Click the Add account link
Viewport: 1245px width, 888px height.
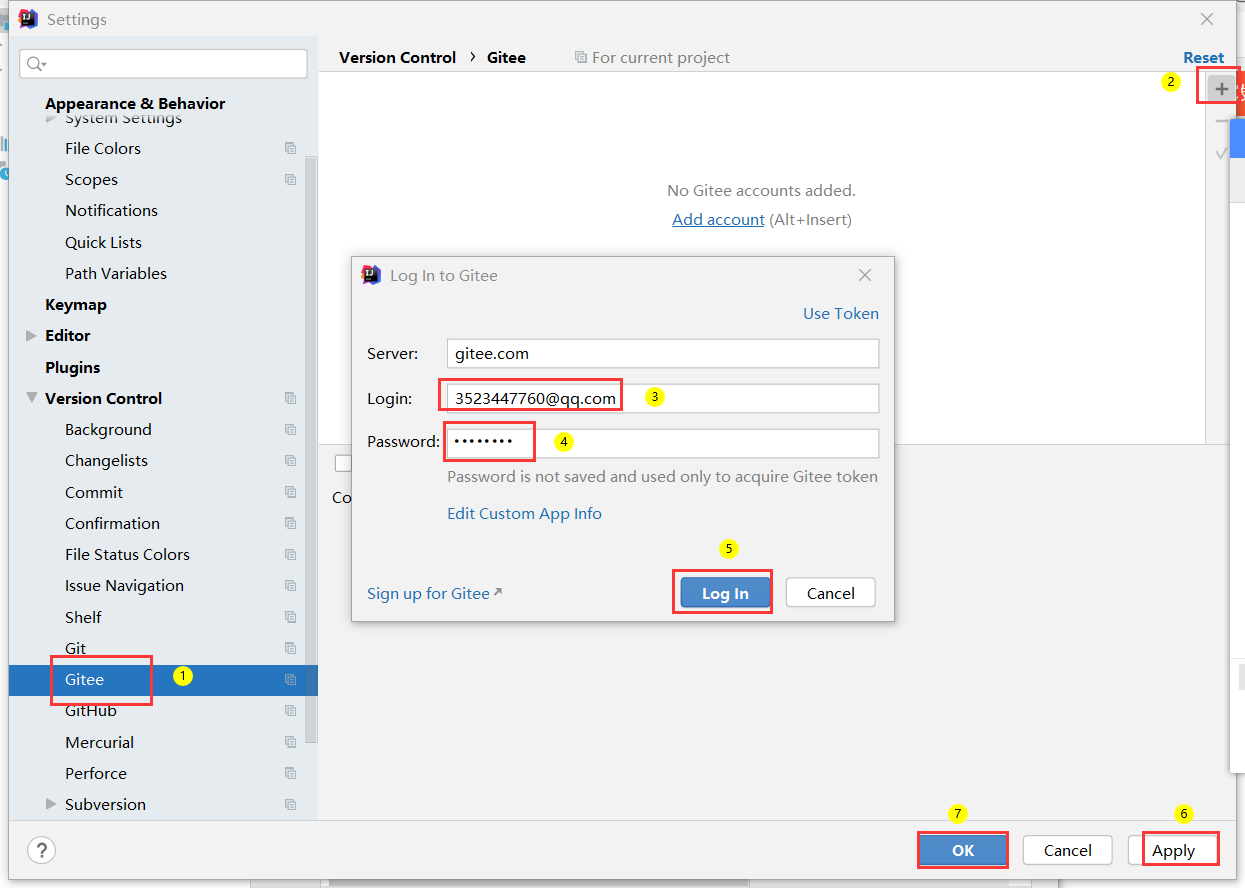point(718,219)
